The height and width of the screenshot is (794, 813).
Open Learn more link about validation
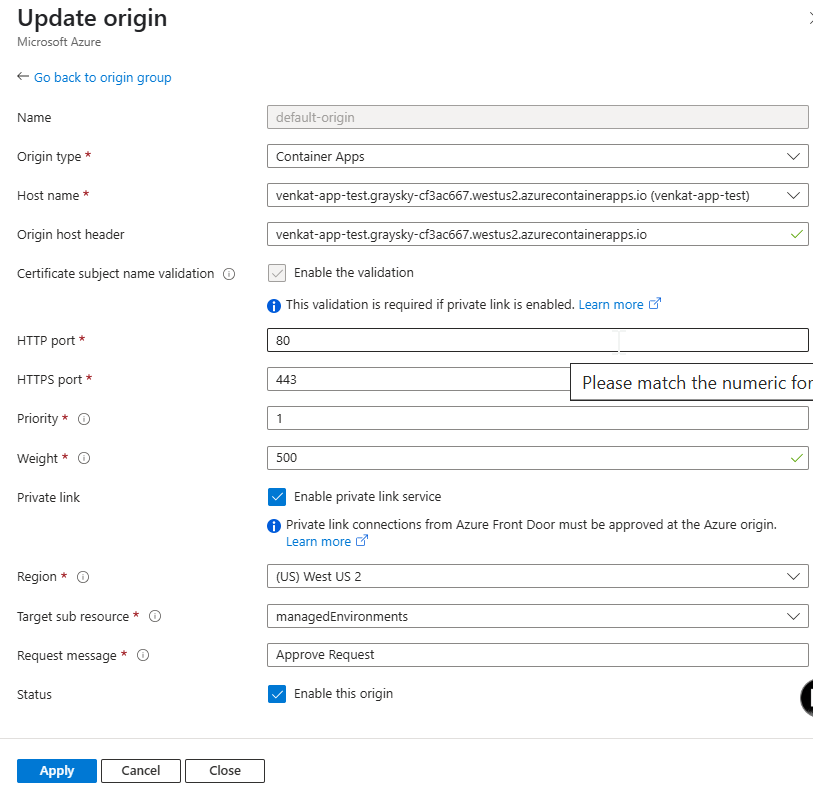[620, 304]
